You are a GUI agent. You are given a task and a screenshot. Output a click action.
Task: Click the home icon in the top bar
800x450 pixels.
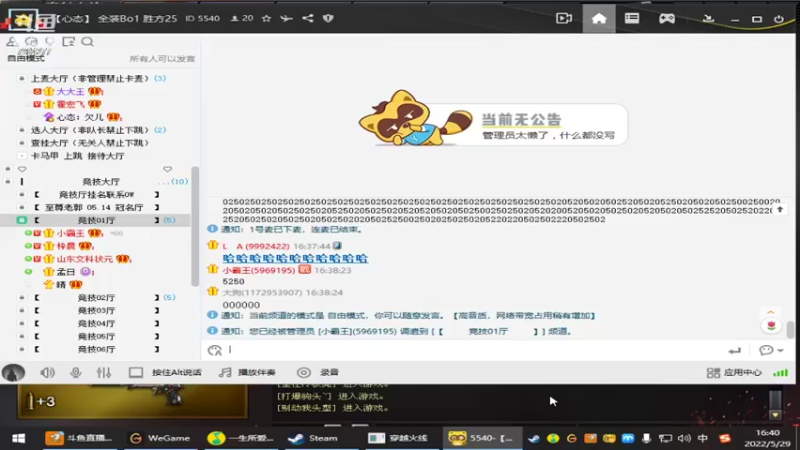coord(598,18)
